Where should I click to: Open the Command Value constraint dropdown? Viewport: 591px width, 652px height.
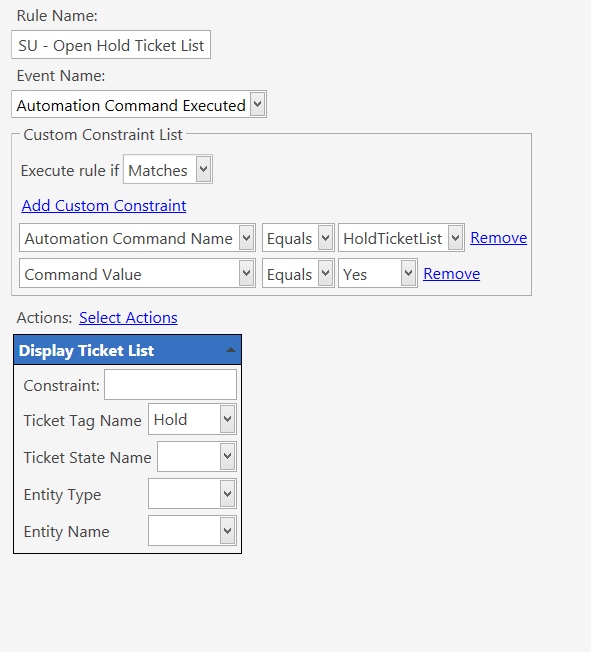(x=137, y=273)
